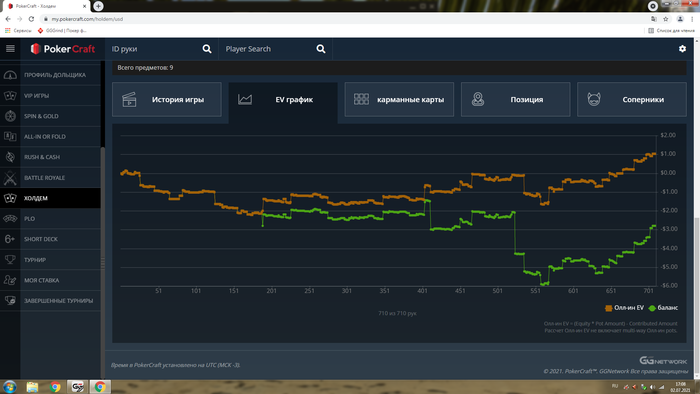Click the browser address bar URL
Image resolution: width=700 pixels, height=394 pixels.
coord(87,19)
